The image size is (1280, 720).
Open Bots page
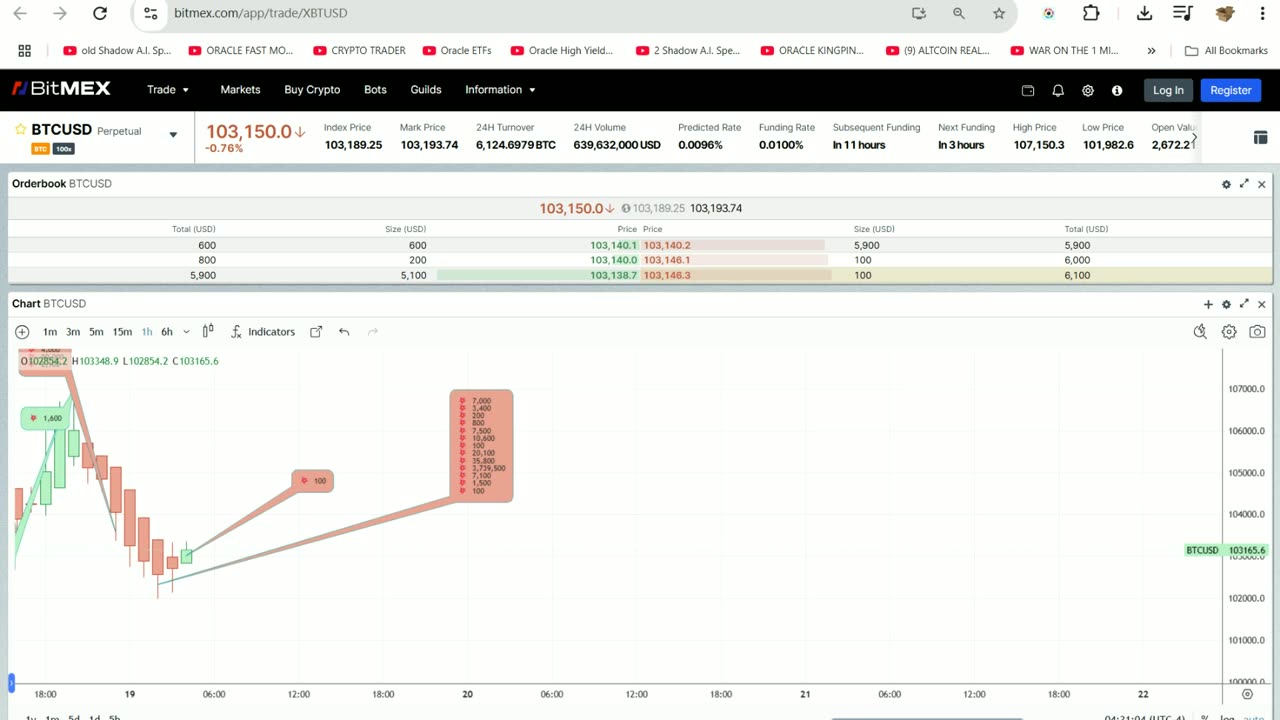click(375, 90)
